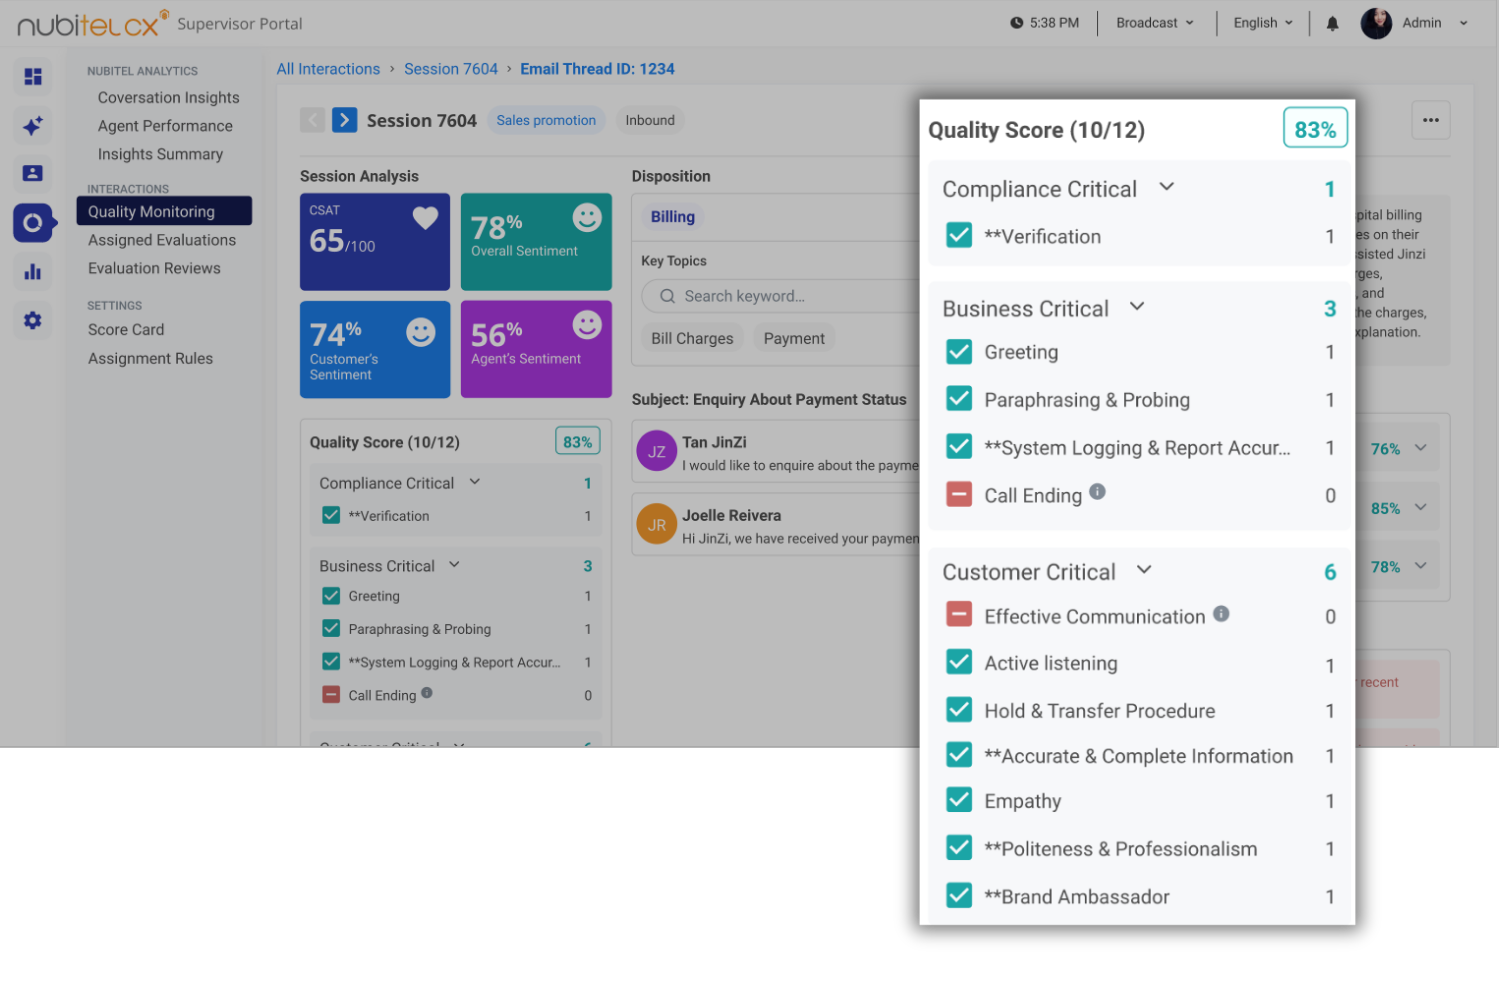Click the Bill Charges topic chip

click(x=692, y=338)
